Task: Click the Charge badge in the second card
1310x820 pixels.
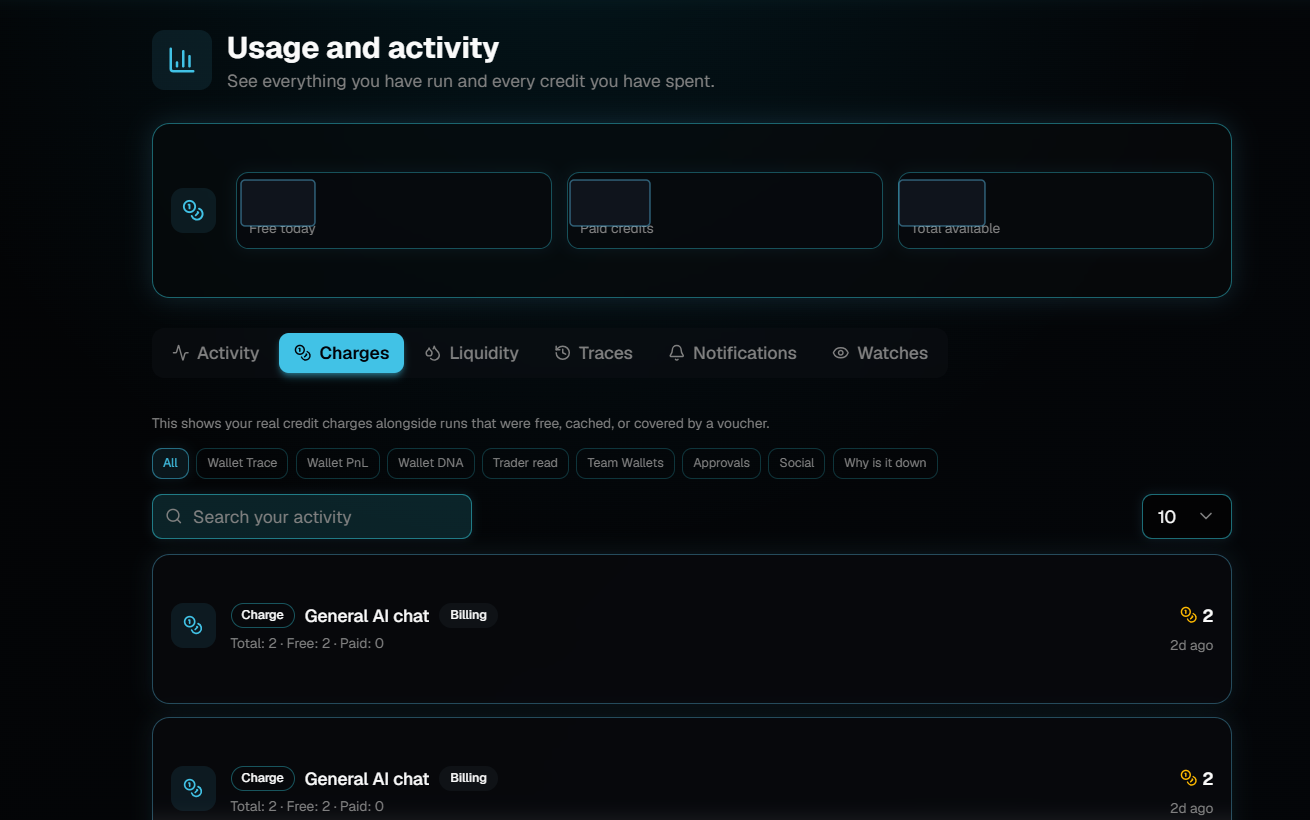Action: tap(263, 778)
